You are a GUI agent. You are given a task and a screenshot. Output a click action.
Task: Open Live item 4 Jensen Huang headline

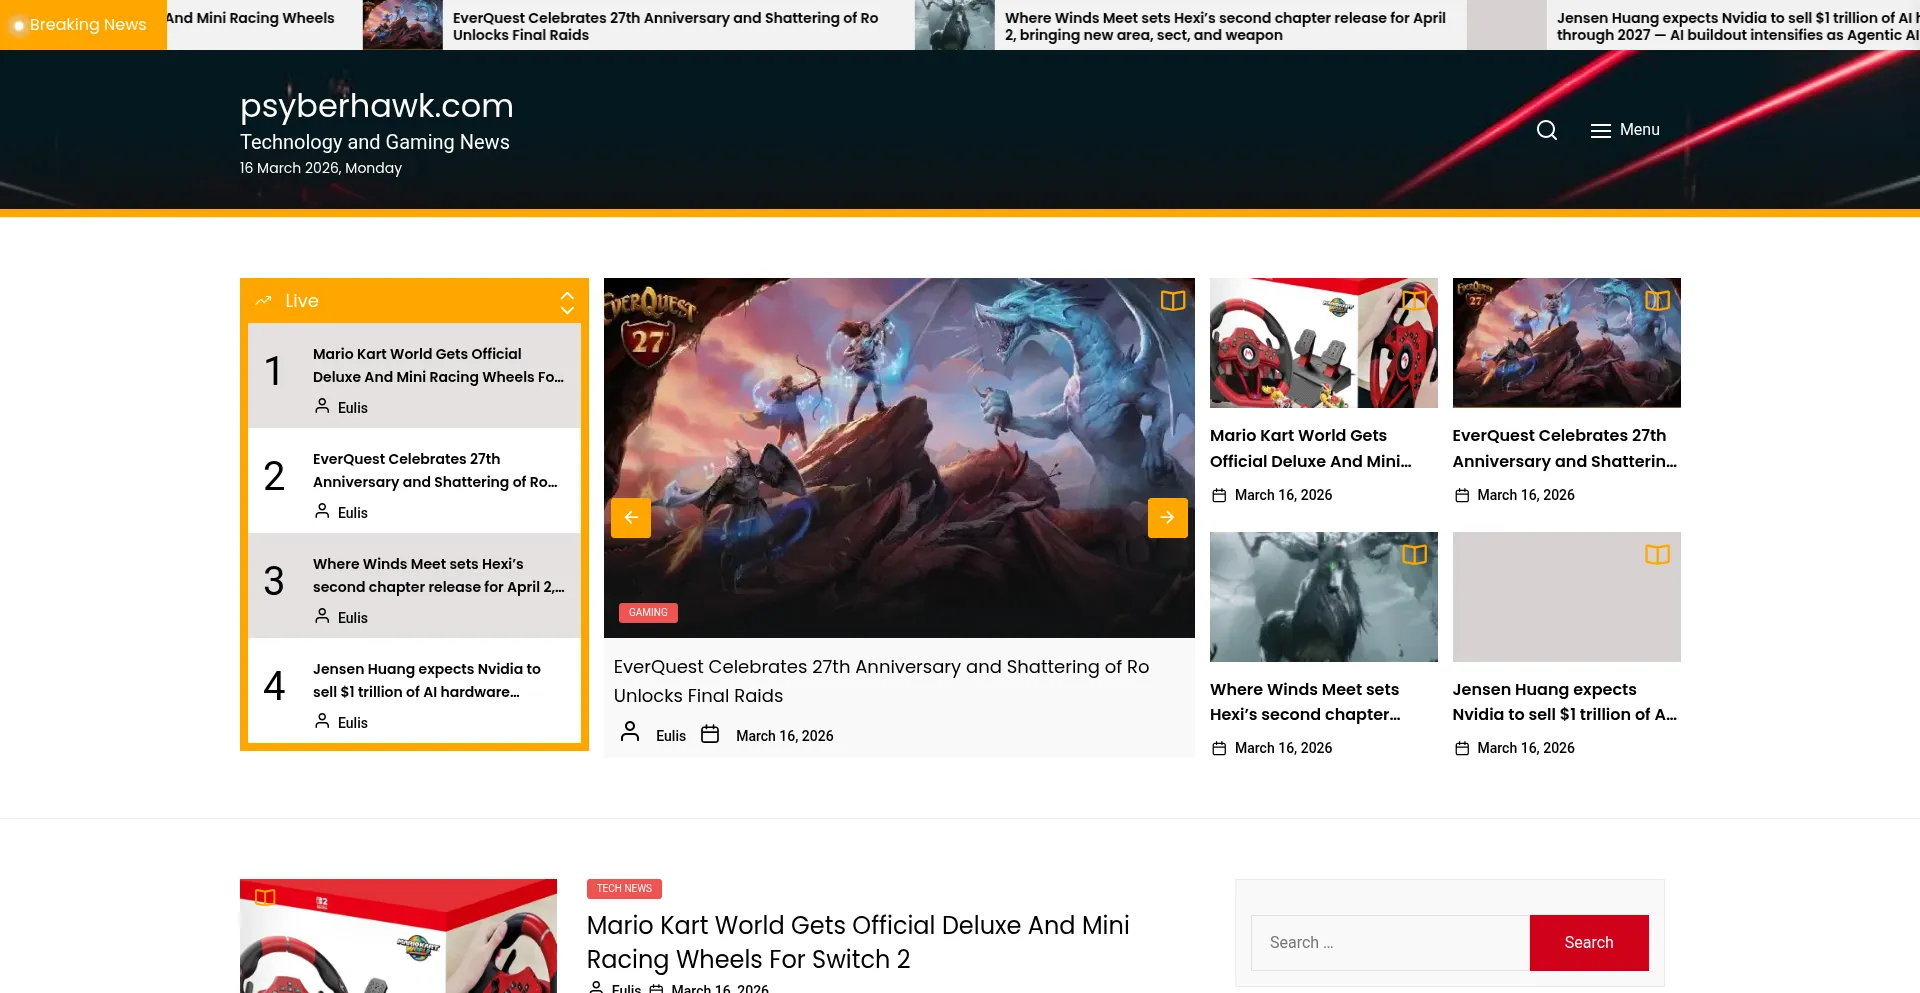pos(427,681)
